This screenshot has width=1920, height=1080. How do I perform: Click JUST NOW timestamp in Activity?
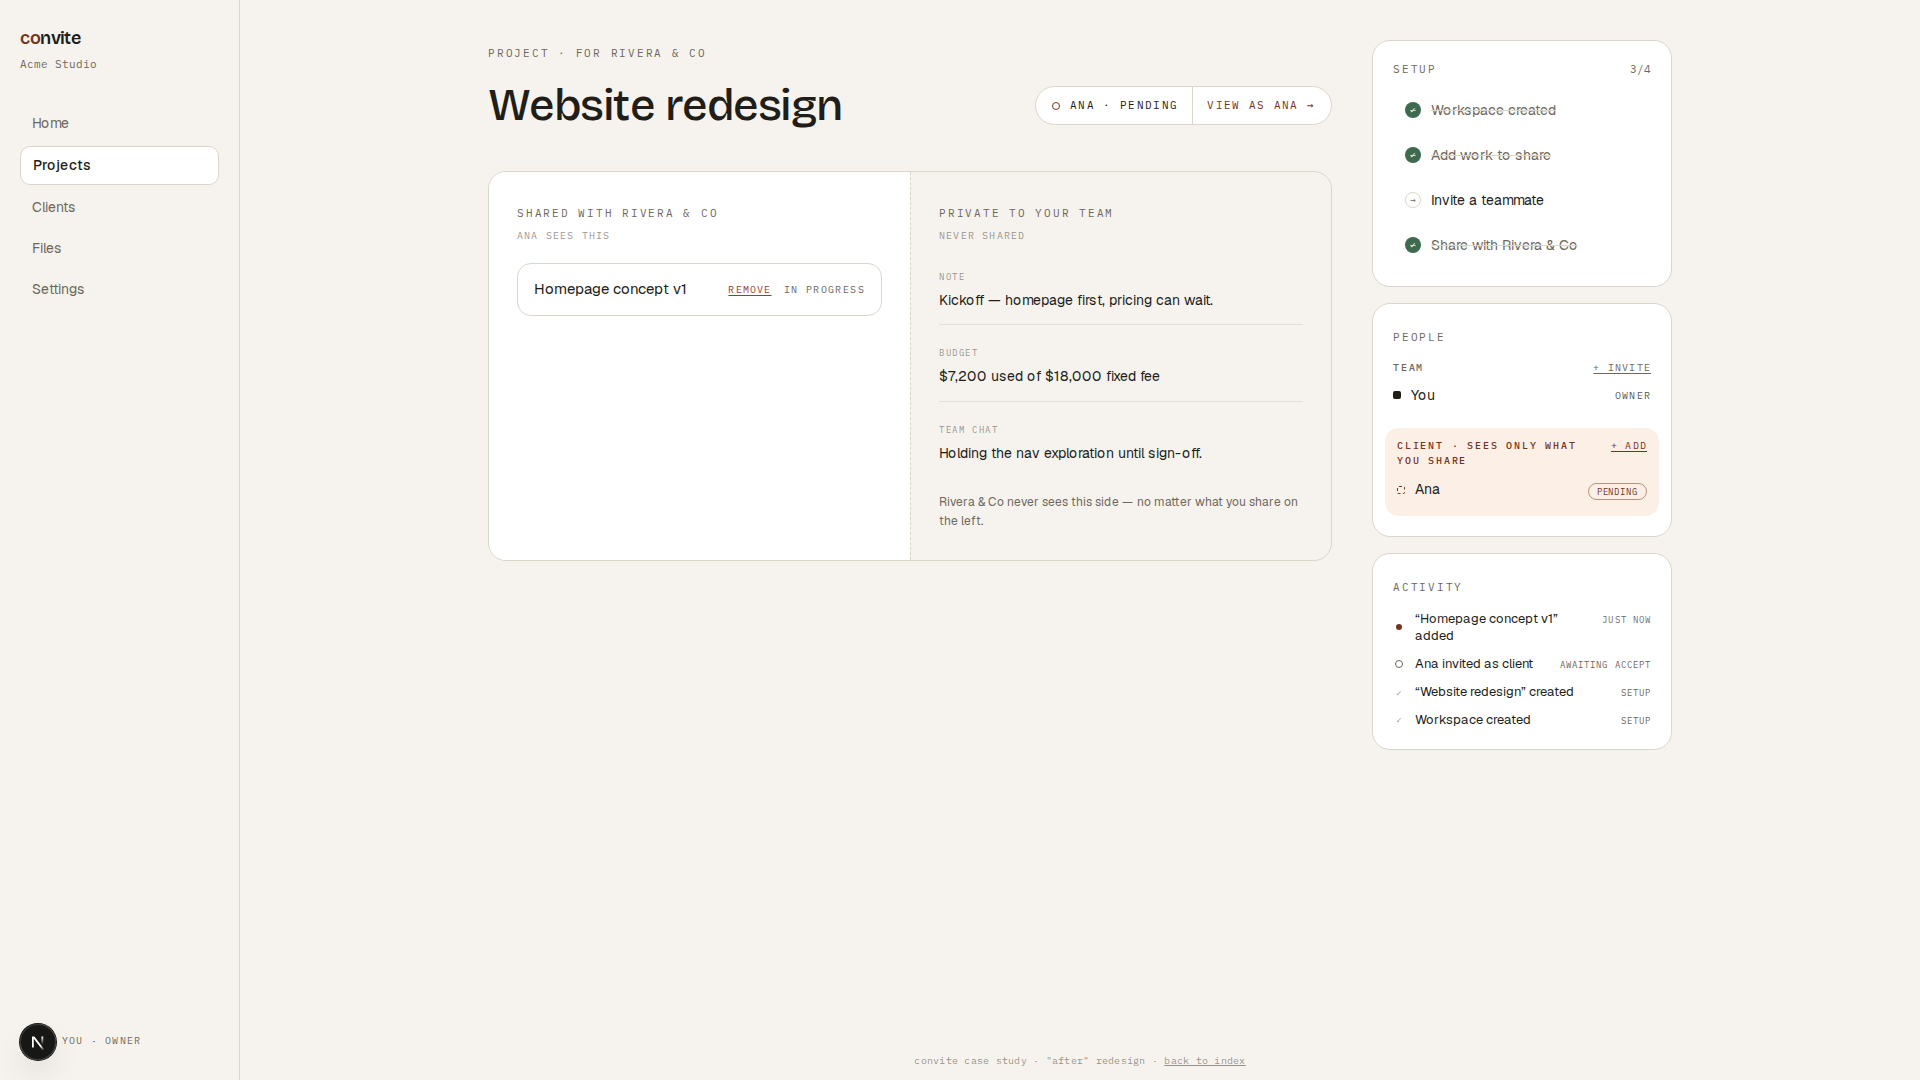click(x=1626, y=620)
